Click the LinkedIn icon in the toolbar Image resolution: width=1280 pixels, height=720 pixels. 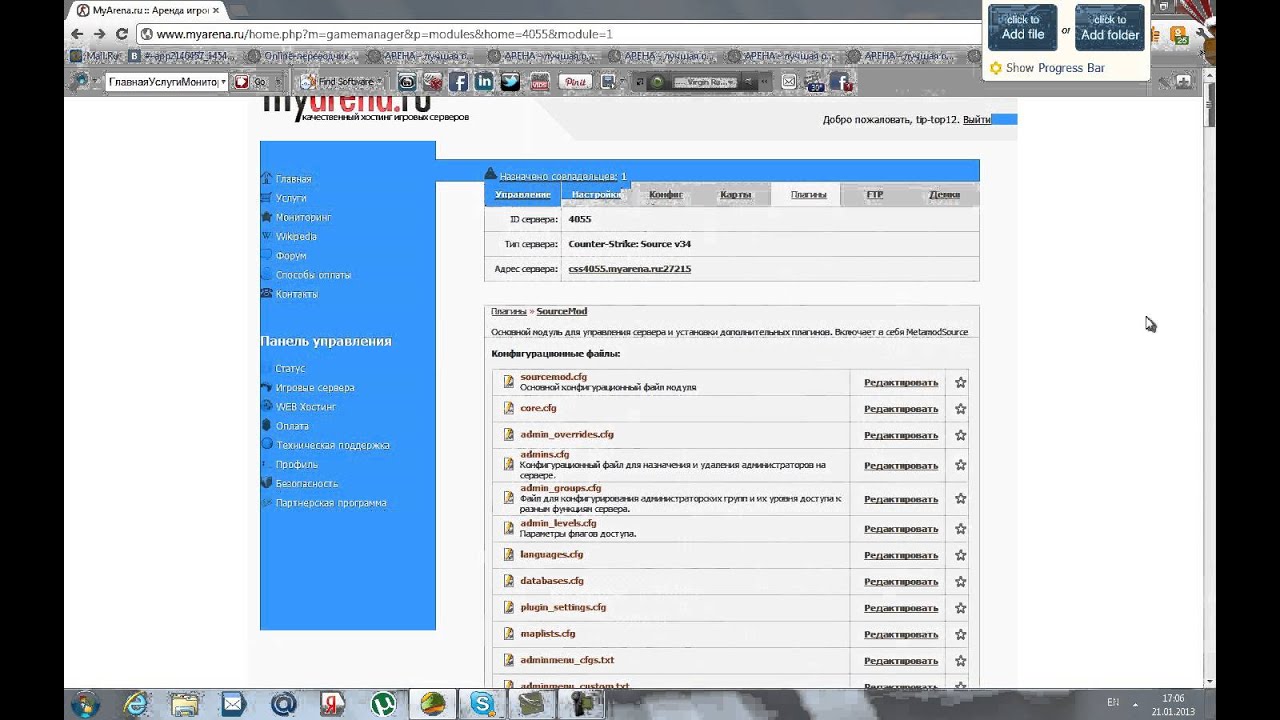pos(484,82)
